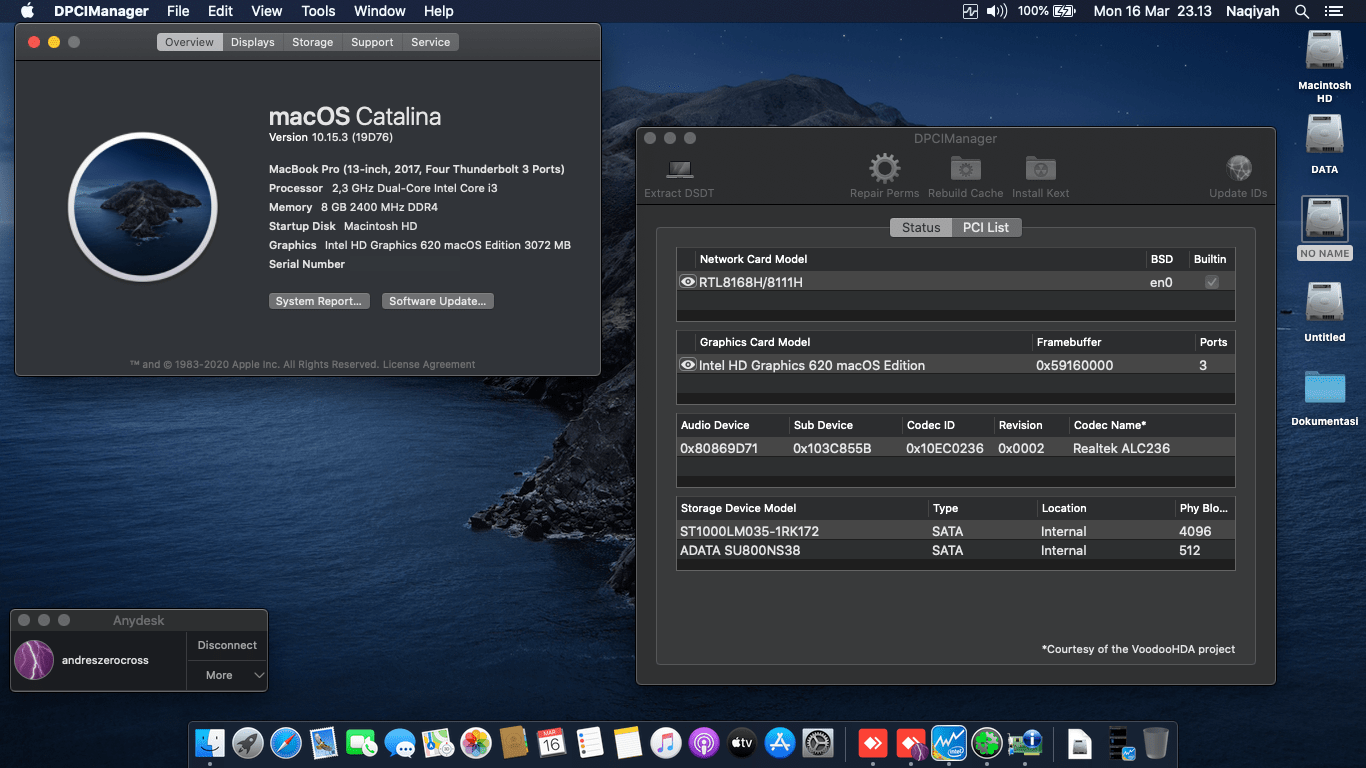Select the ST1000LM035-1RK172 storage row
Image resolution: width=1366 pixels, height=768 pixels.
point(956,531)
